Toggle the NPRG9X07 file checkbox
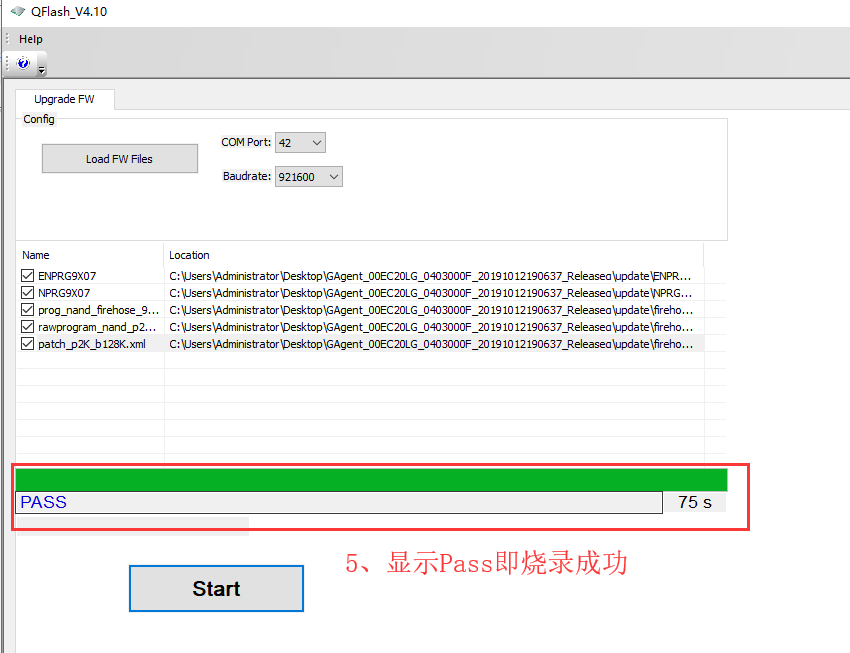850x653 pixels. [x=28, y=293]
